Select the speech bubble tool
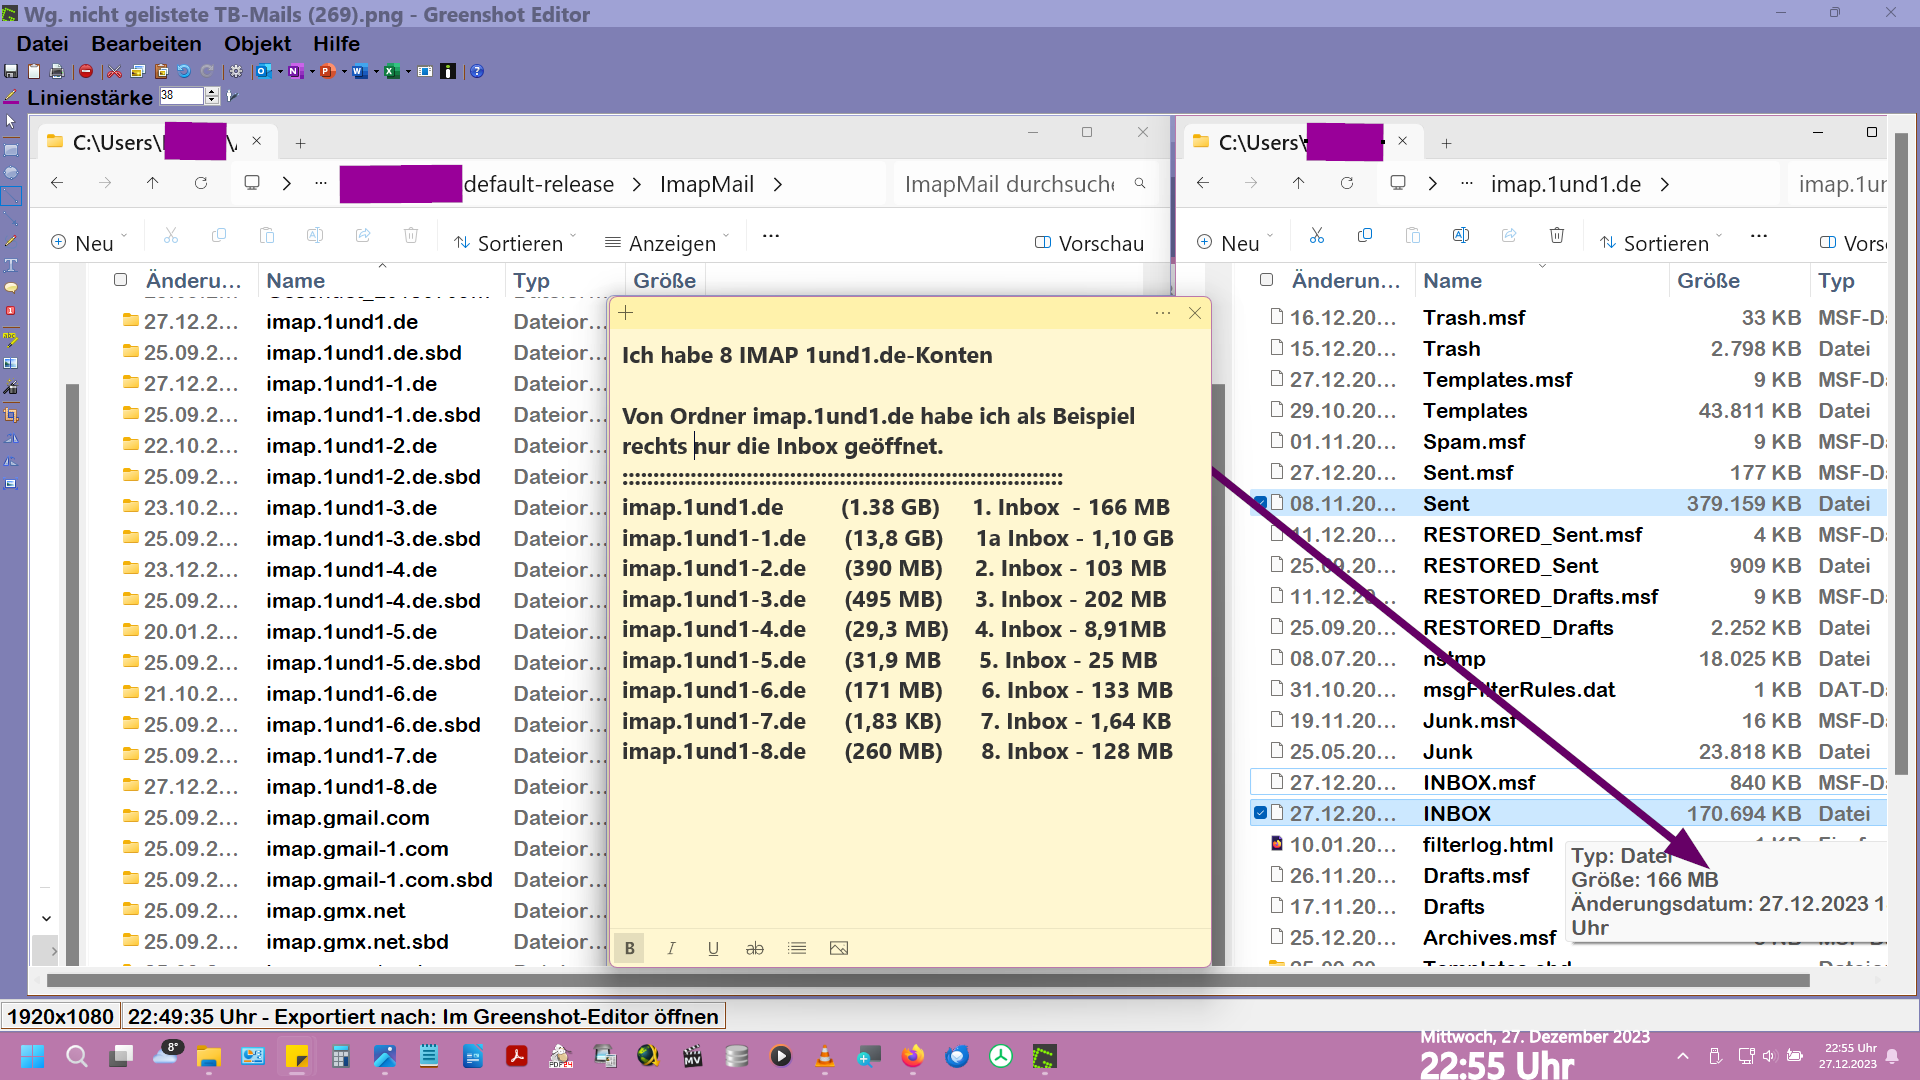This screenshot has height=1080, width=1920. pos(11,288)
